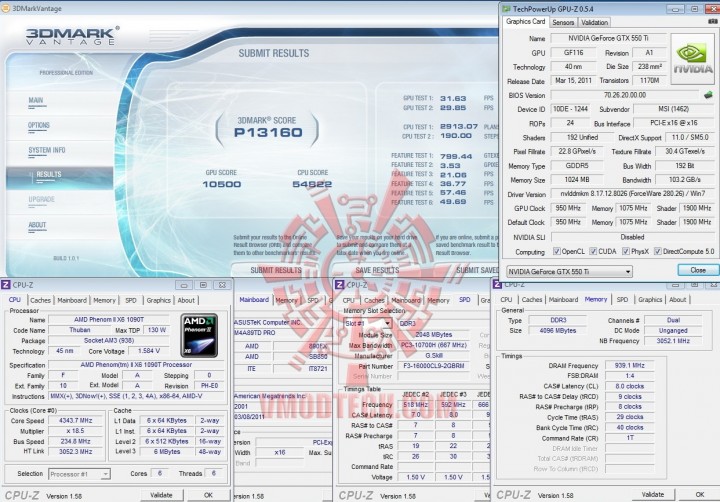Viewport: 720px width, 502px height.
Task: Minimize the CPU-Z processor window
Action: click(x=184, y=285)
